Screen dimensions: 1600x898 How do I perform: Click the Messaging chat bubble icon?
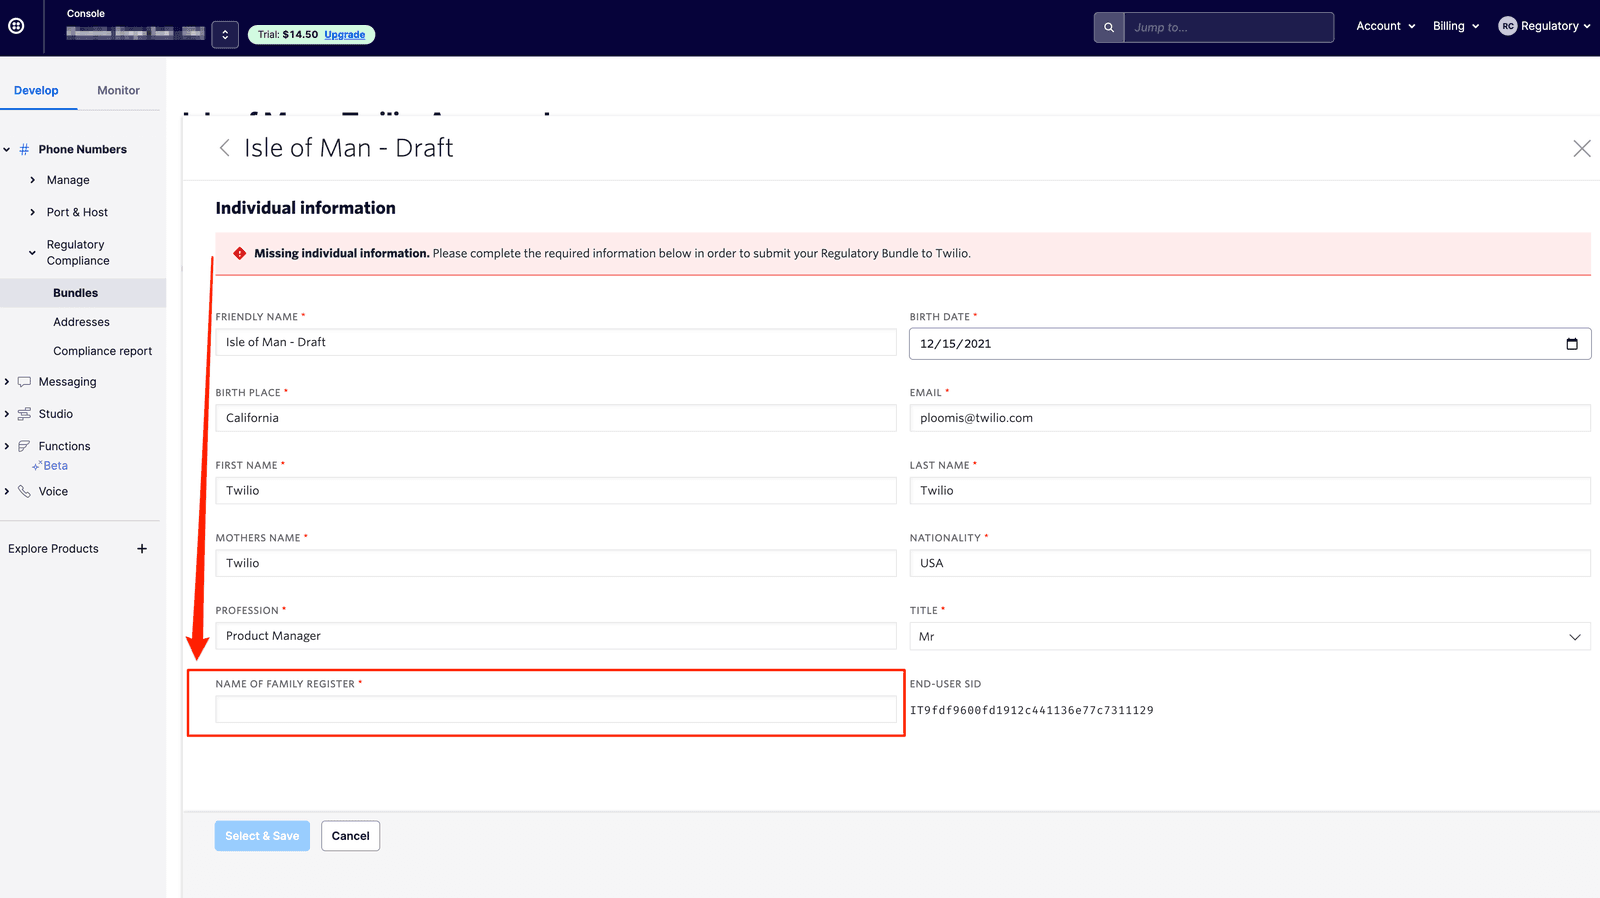pos(24,382)
